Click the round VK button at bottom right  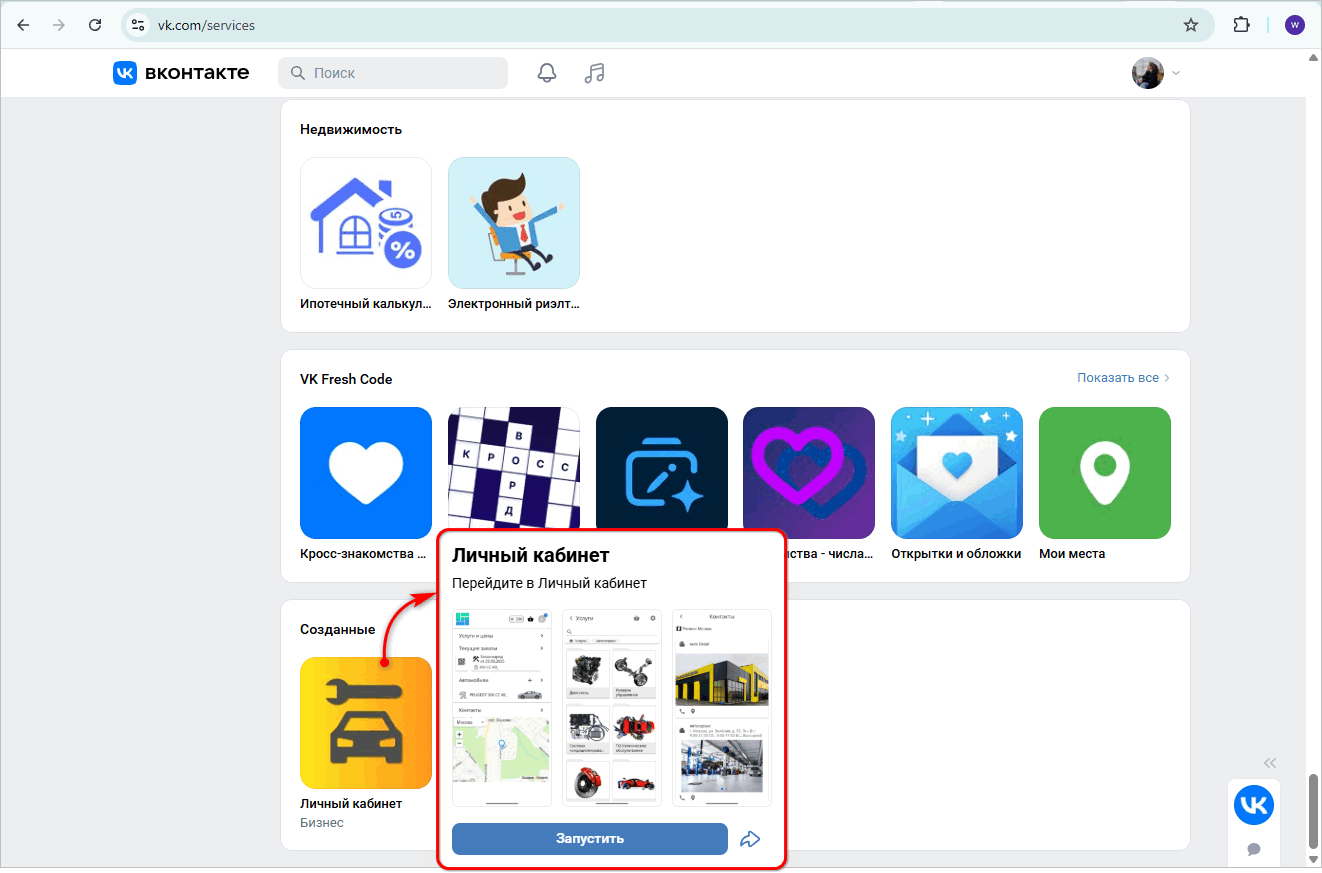tap(1253, 805)
